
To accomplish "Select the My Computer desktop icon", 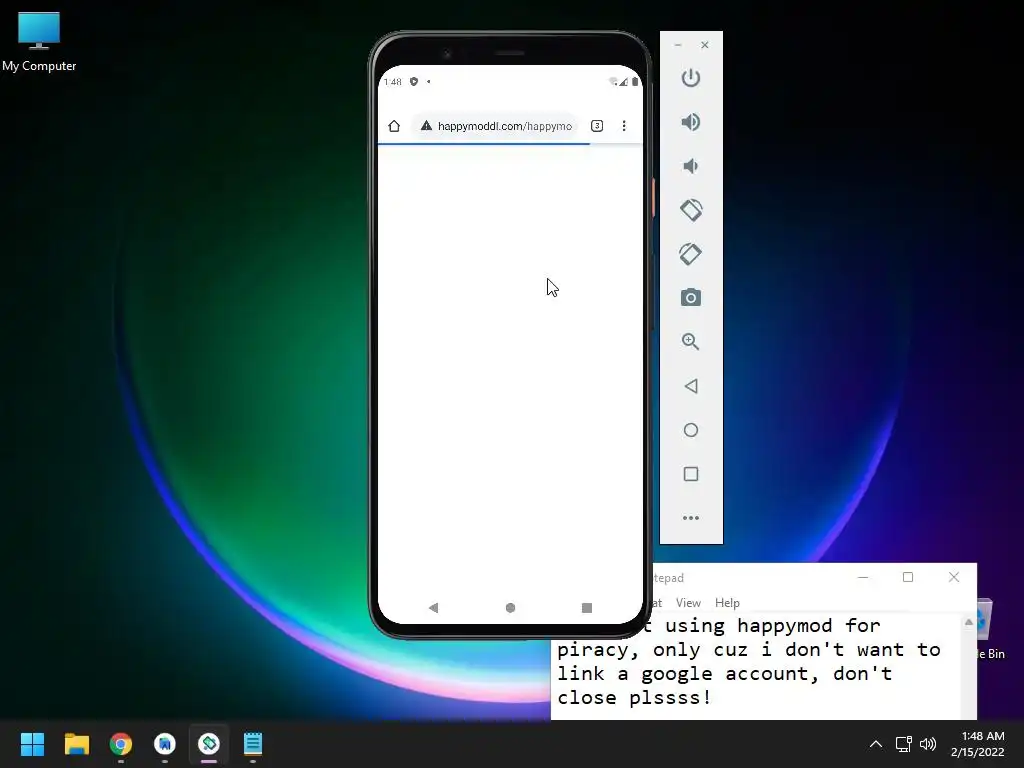I will pyautogui.click(x=39, y=42).
